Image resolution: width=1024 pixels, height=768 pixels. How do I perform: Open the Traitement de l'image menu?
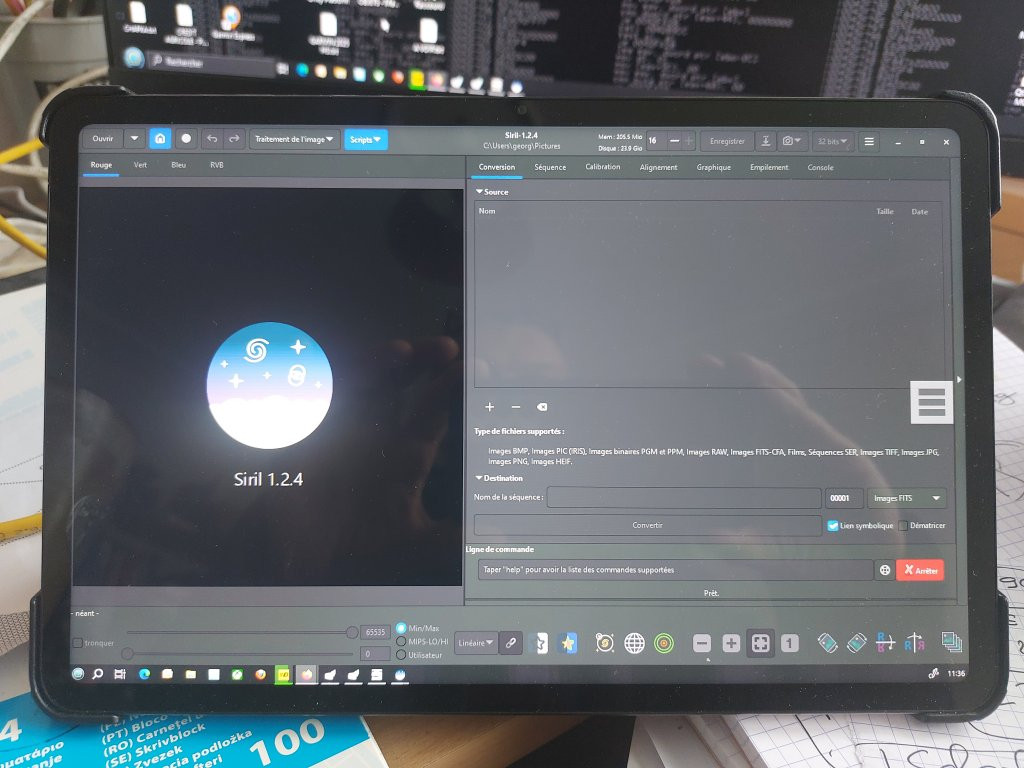pyautogui.click(x=294, y=139)
